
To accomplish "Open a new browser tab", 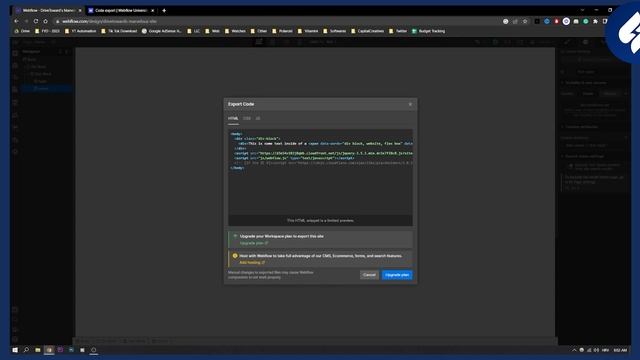I will point(164,11).
